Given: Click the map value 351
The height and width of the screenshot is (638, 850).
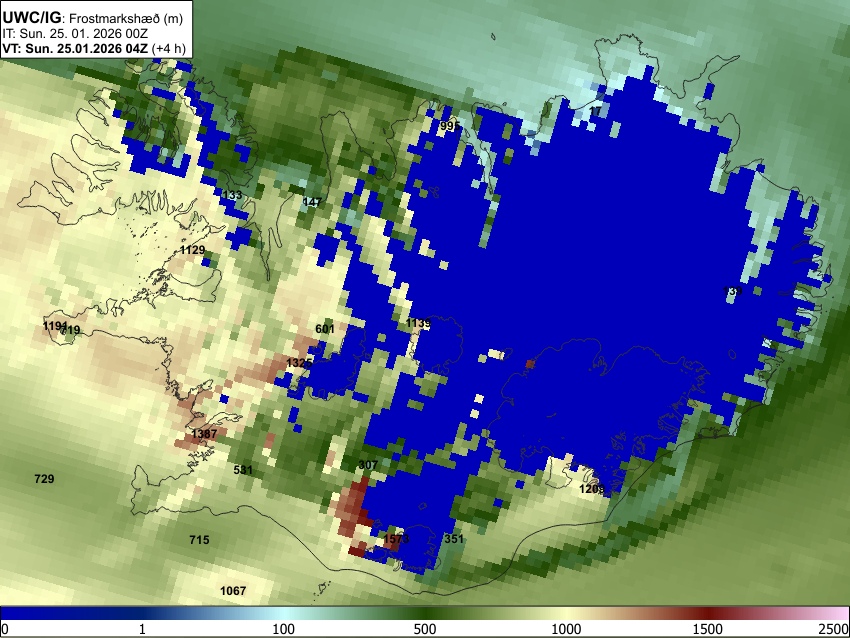Looking at the screenshot, I should [454, 539].
